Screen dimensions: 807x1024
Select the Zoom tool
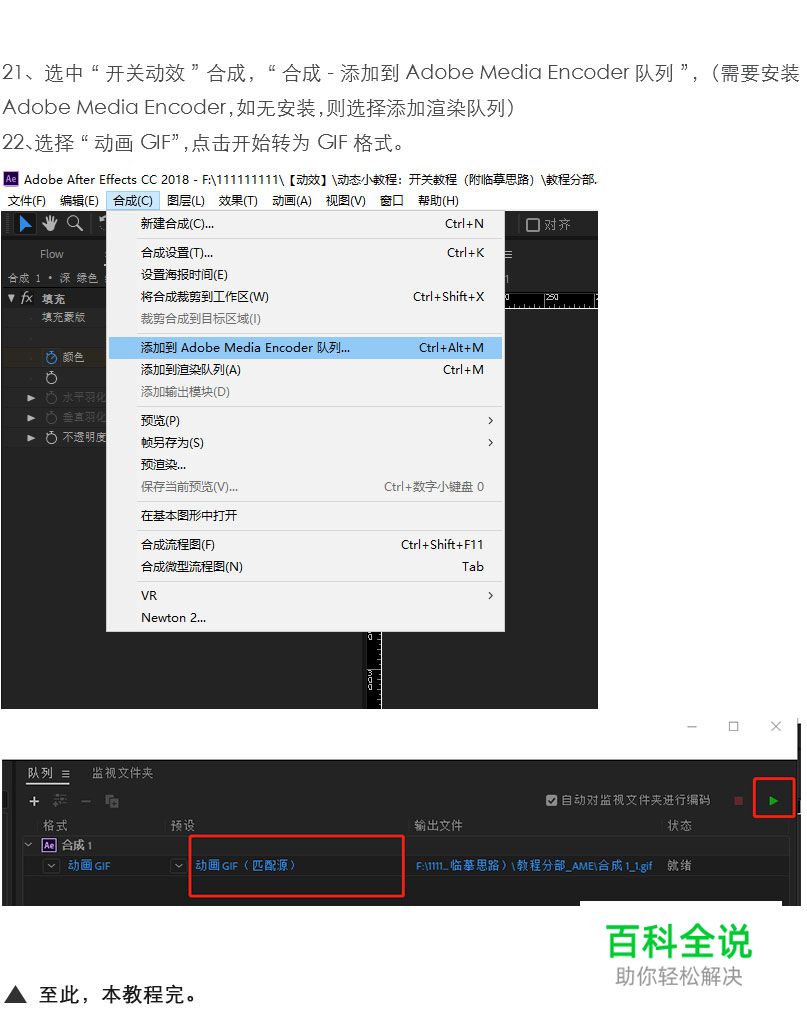(x=75, y=222)
